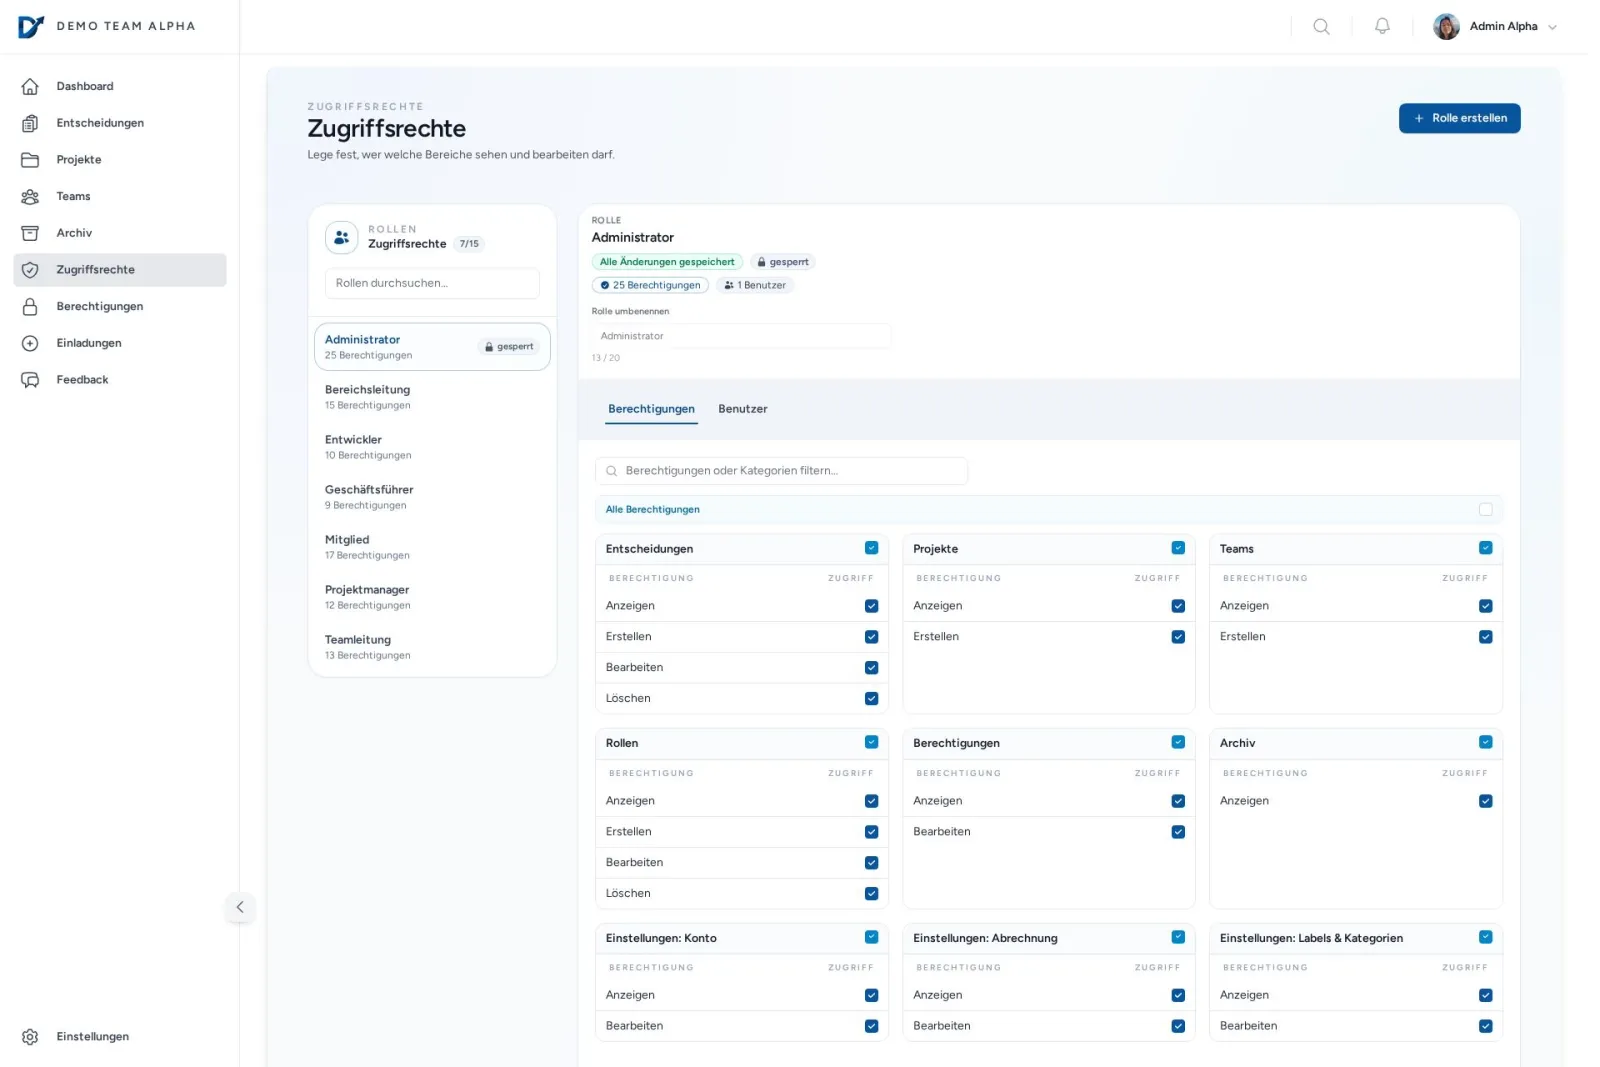Click the search magnifier icon in header
Image resolution: width=1600 pixels, height=1067 pixels.
point(1321,27)
